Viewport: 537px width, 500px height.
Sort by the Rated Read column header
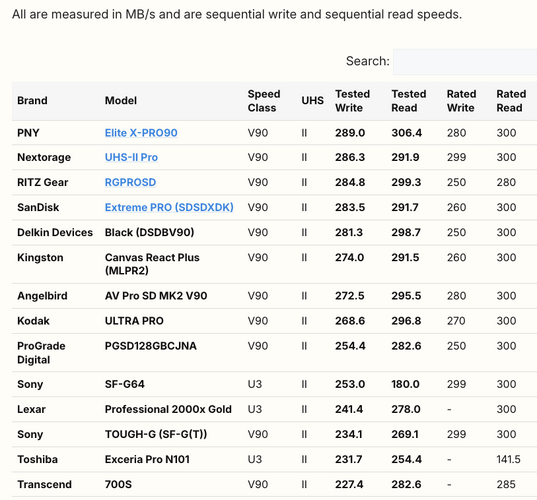point(511,101)
